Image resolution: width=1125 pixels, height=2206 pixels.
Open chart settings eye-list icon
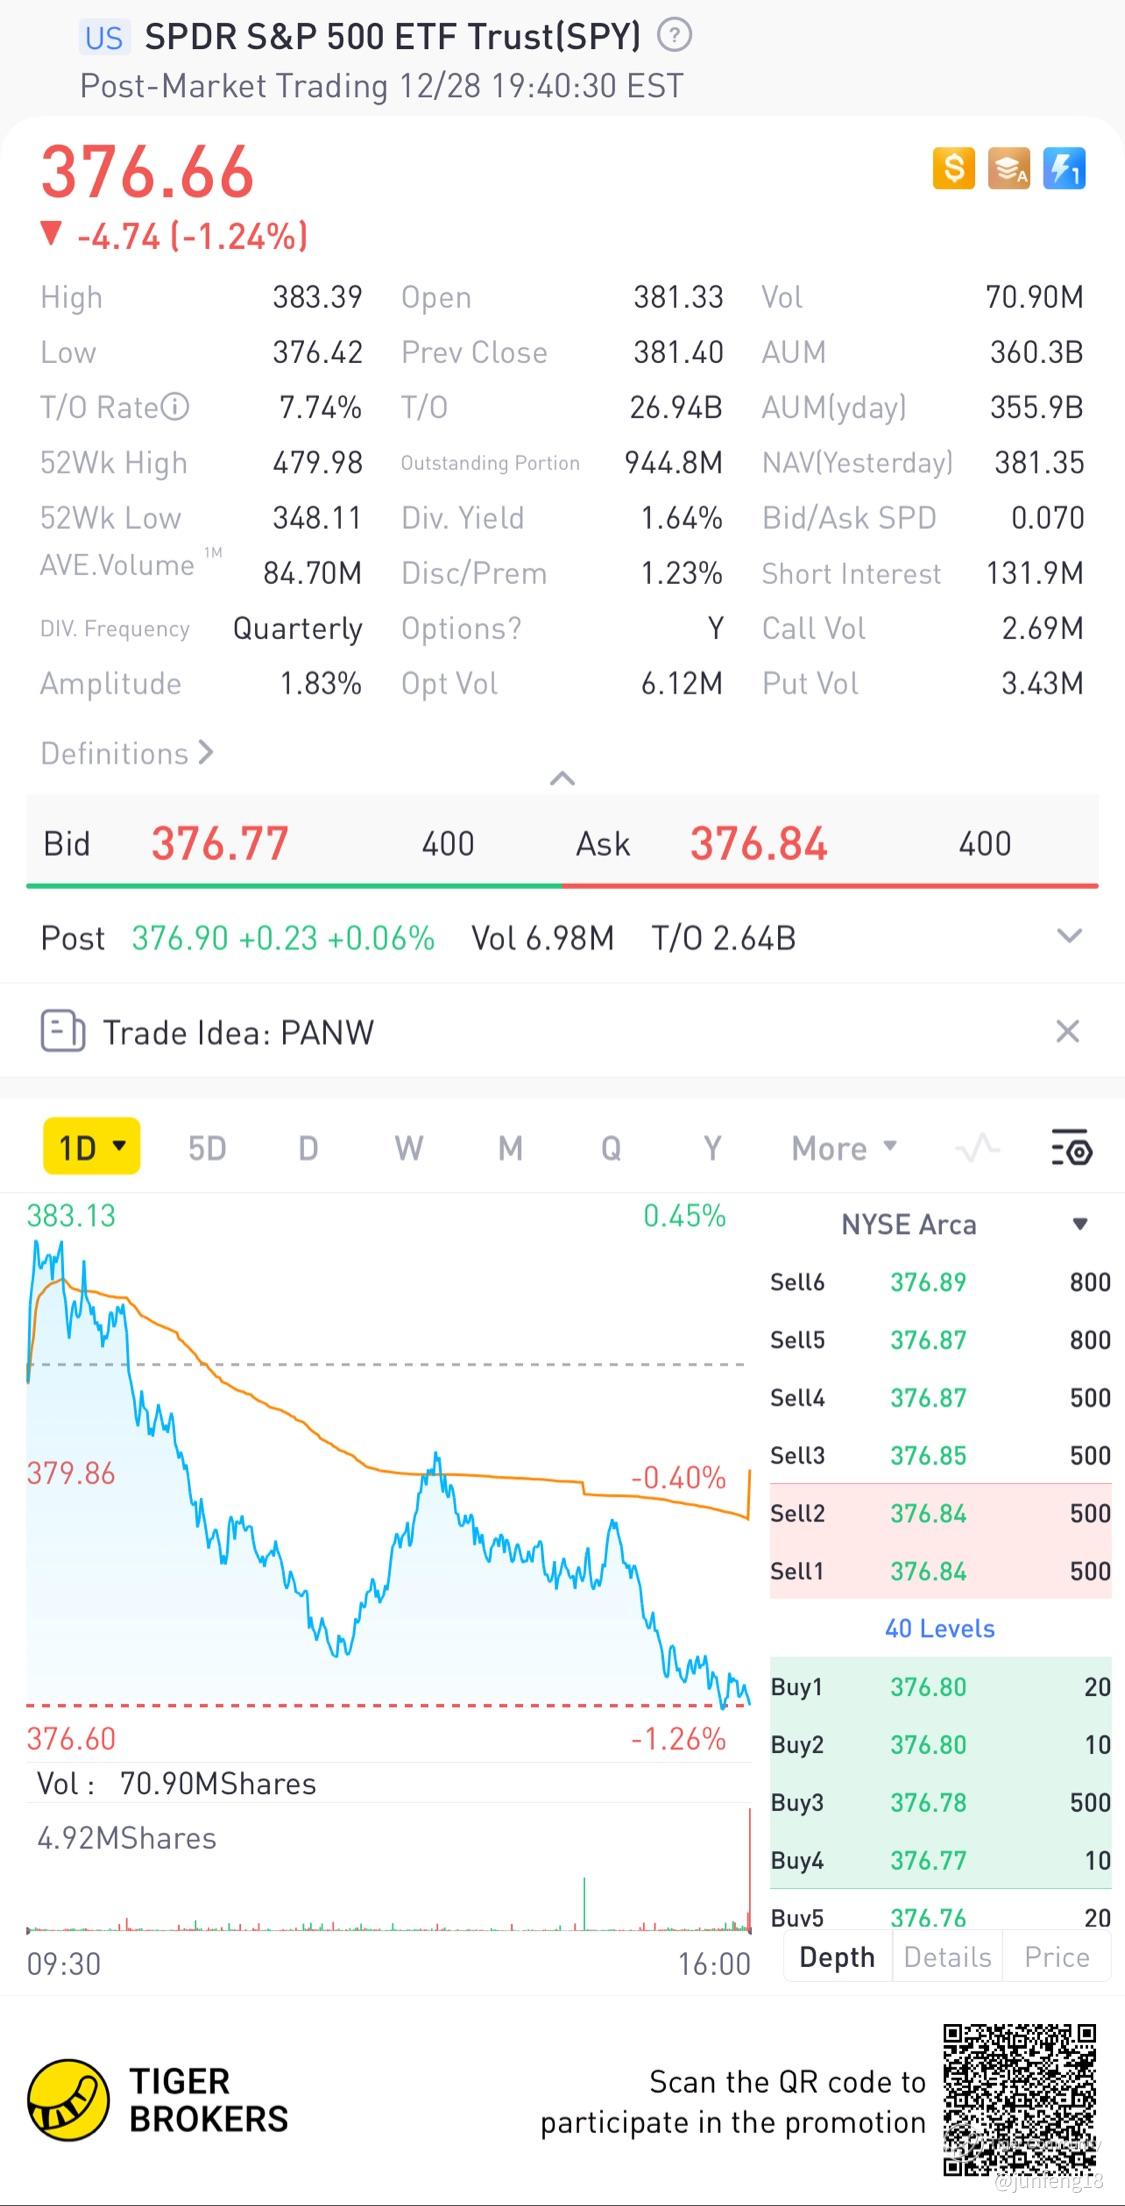tap(1071, 1148)
